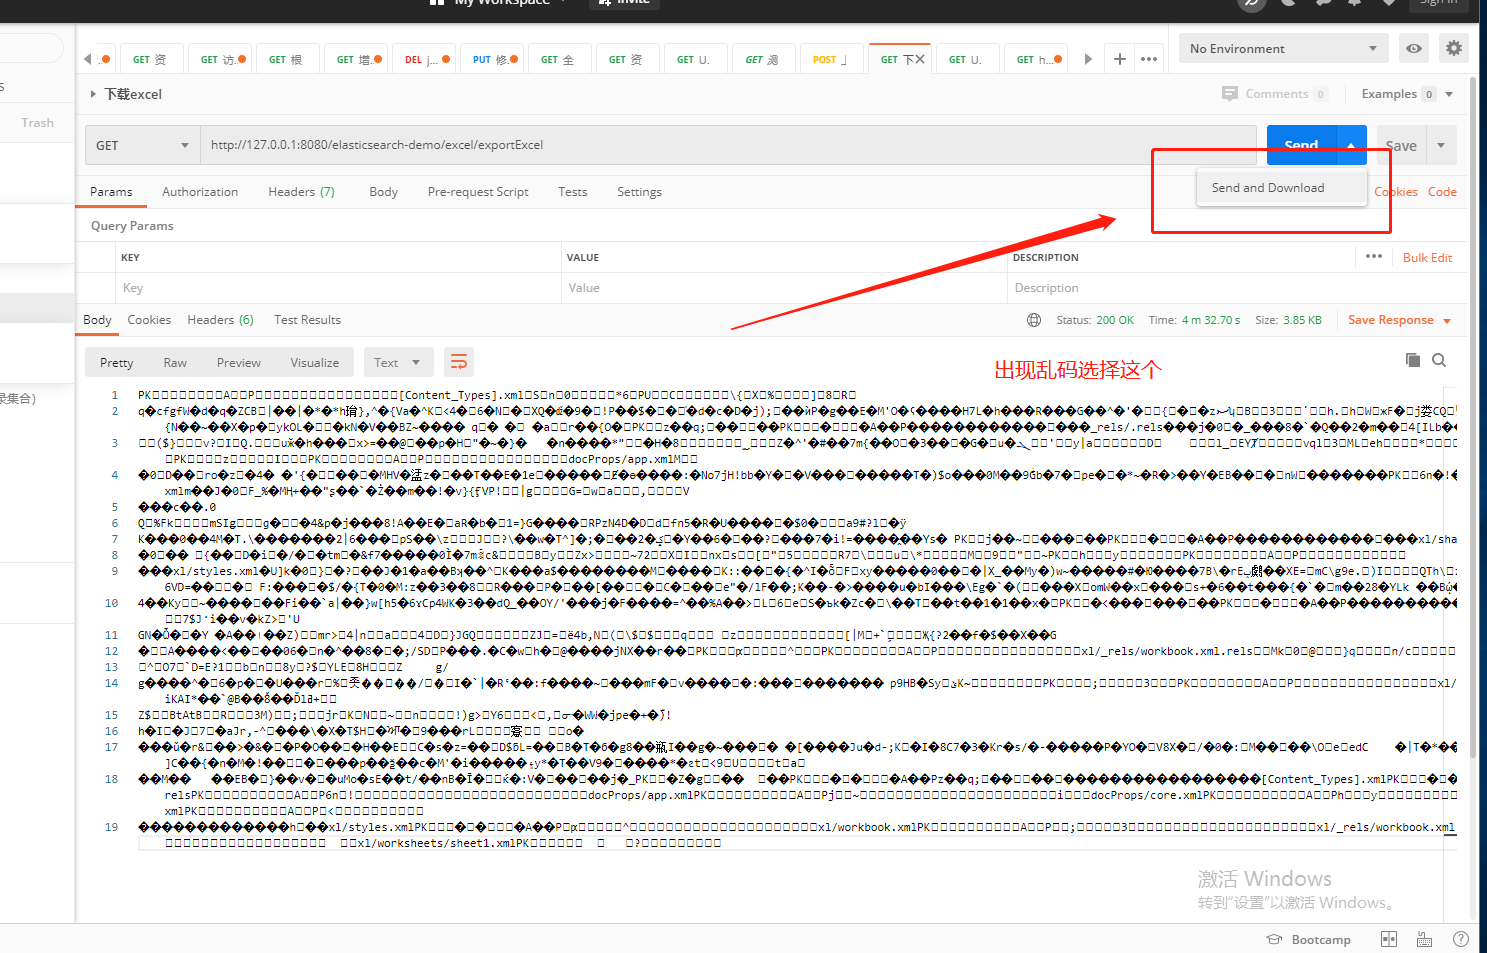This screenshot has height=953, width=1487.
Task: Close the active 下 request tab
Action: click(x=920, y=59)
